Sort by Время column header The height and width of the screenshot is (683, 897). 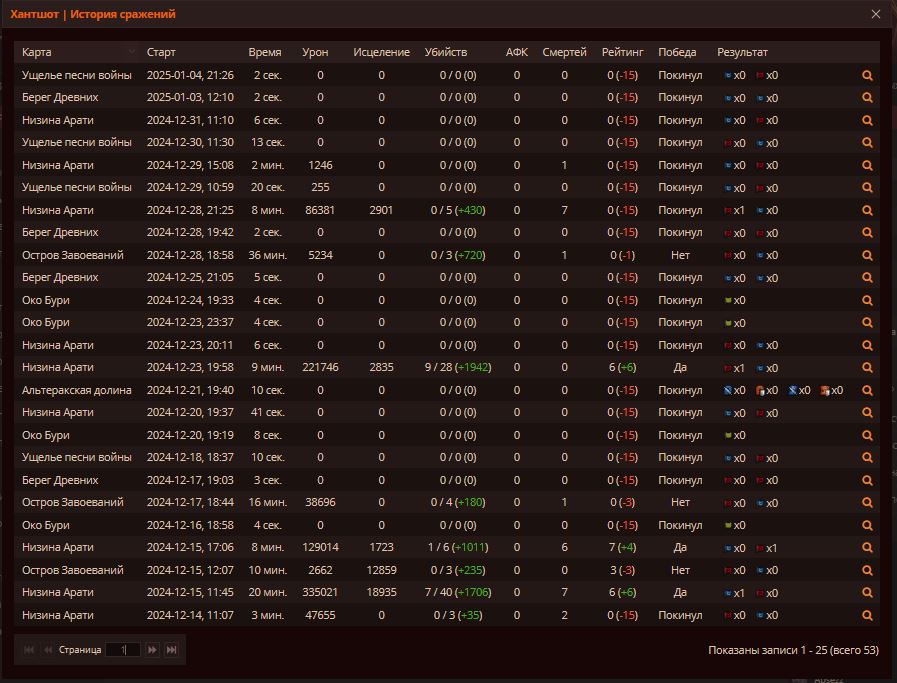(x=265, y=52)
